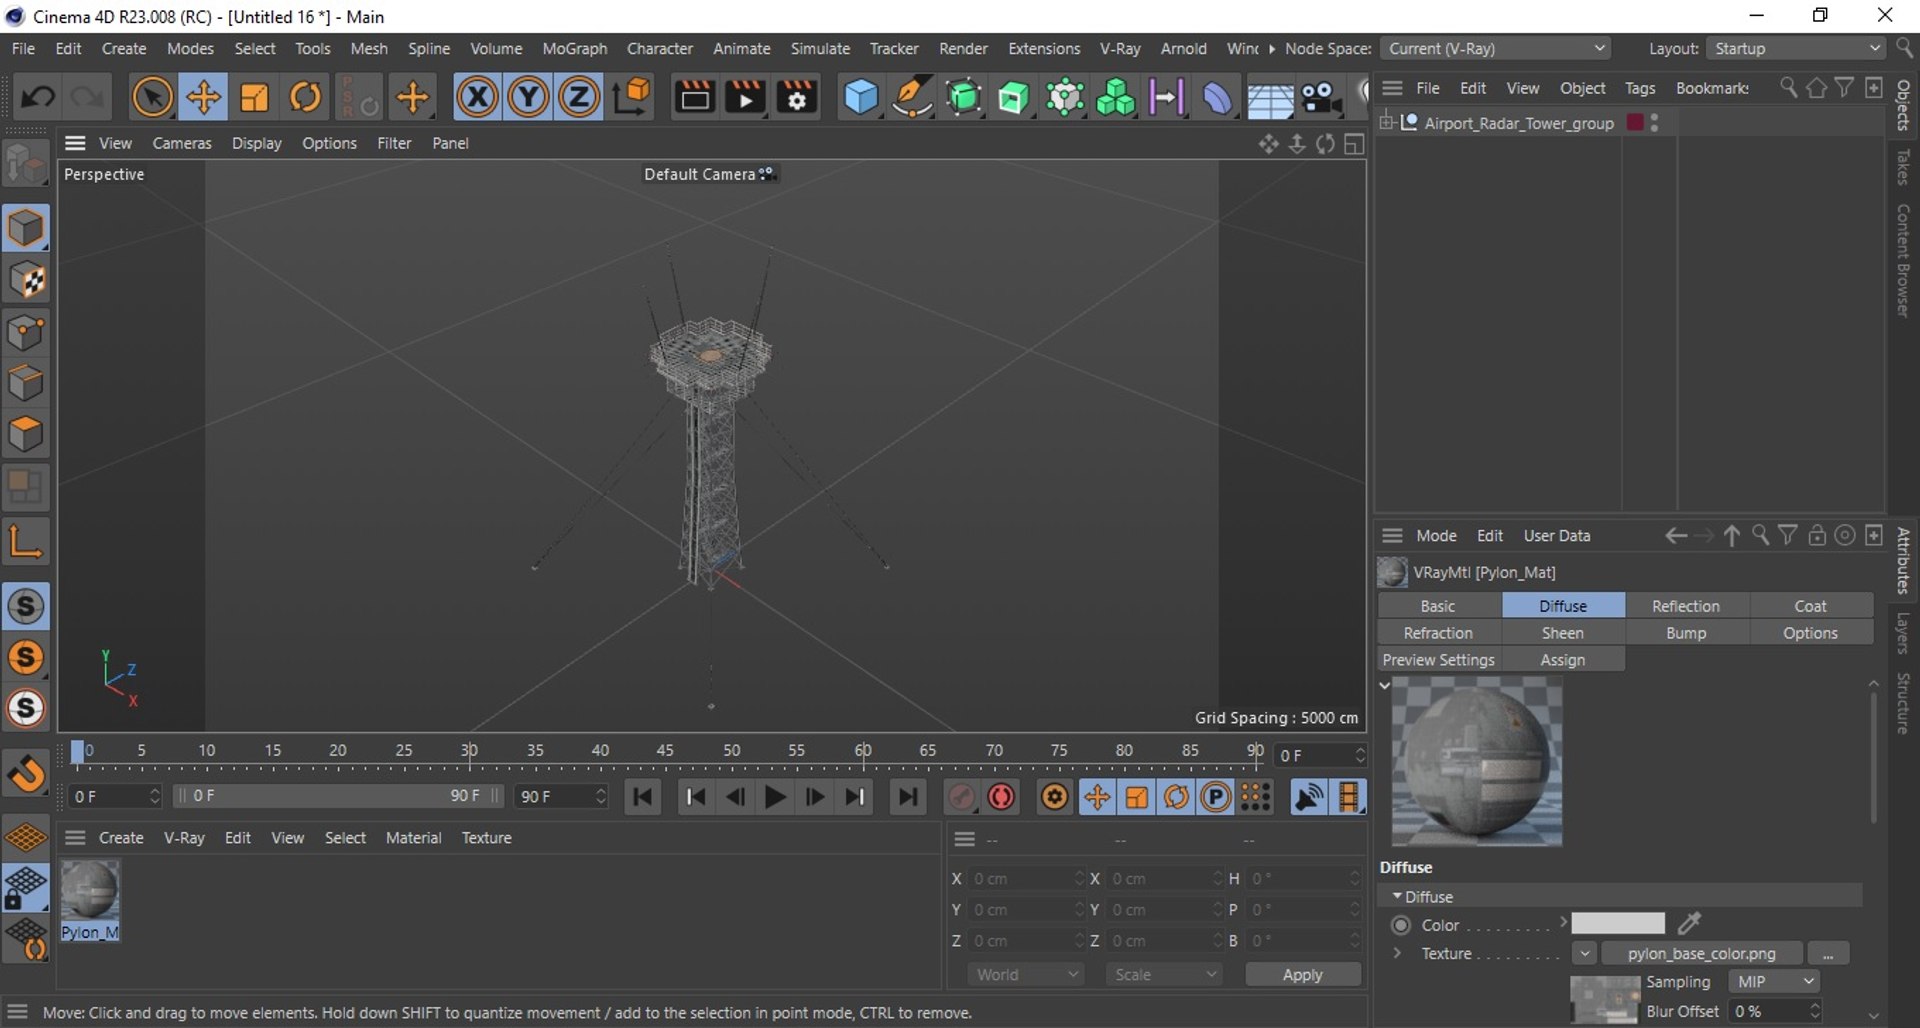The image size is (1920, 1028).
Task: Open Edit Render Settings icon
Action: (797, 97)
